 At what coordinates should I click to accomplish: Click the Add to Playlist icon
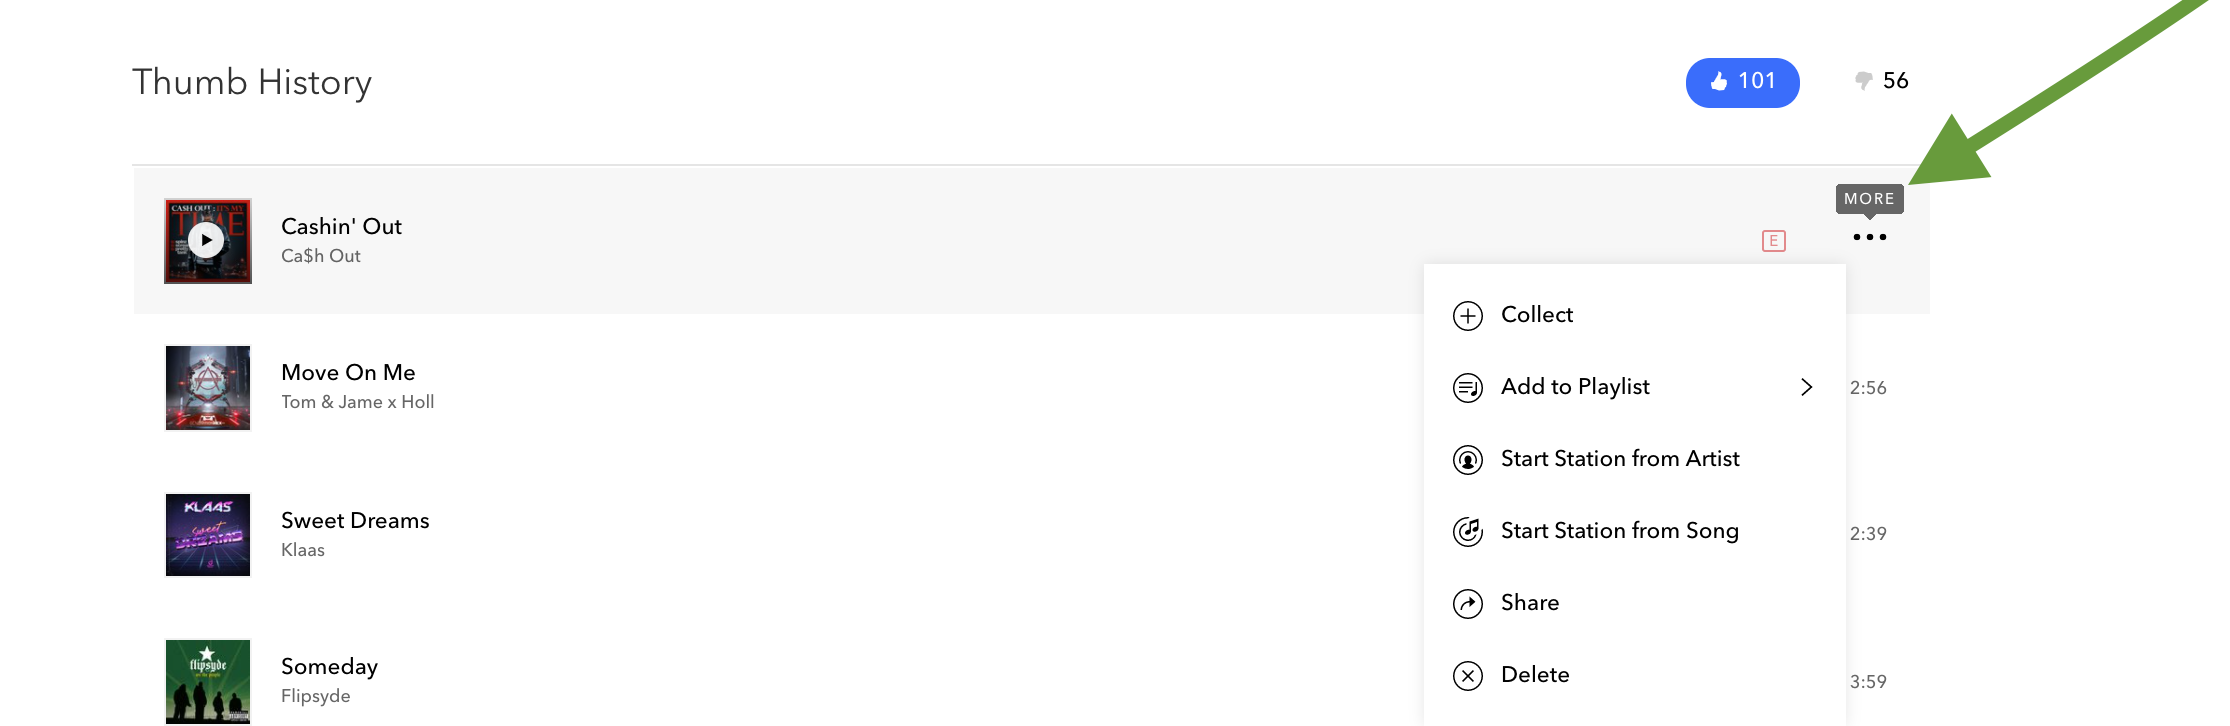pyautogui.click(x=1467, y=388)
